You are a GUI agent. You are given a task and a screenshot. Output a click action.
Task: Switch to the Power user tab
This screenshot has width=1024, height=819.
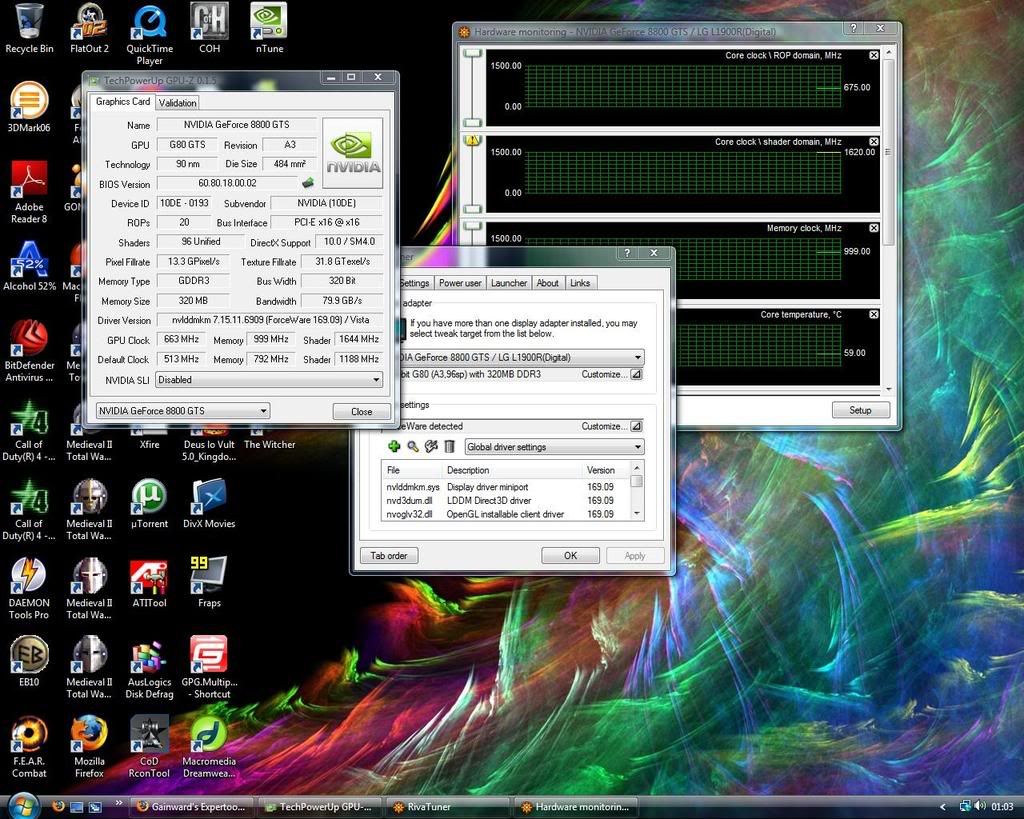pos(460,283)
